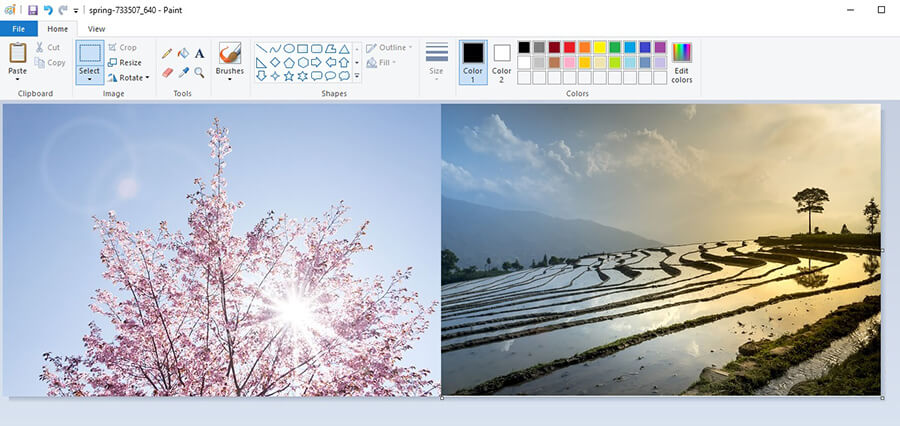The height and width of the screenshot is (426, 900).
Task: Expand the Shapes gallery with More arrow
Action: click(356, 76)
